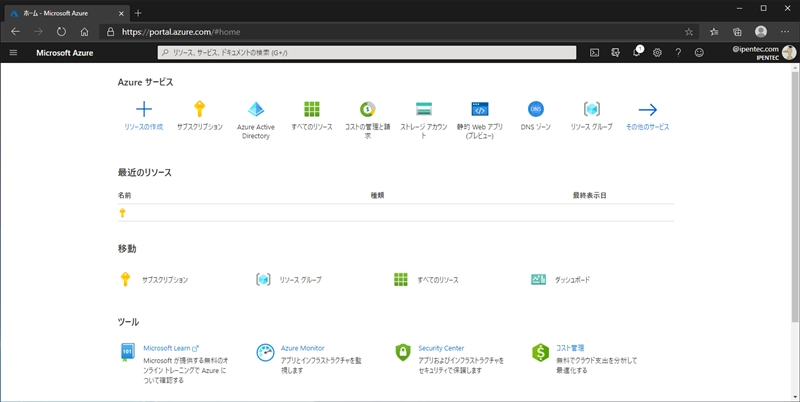The image size is (800, 402).
Task: Click the リソースの作成 plus icon
Action: tap(144, 110)
